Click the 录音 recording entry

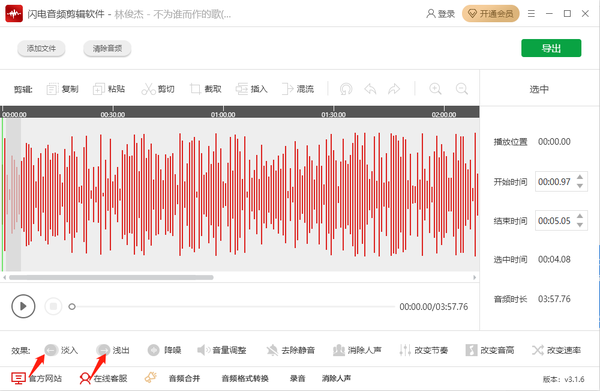coord(297,378)
